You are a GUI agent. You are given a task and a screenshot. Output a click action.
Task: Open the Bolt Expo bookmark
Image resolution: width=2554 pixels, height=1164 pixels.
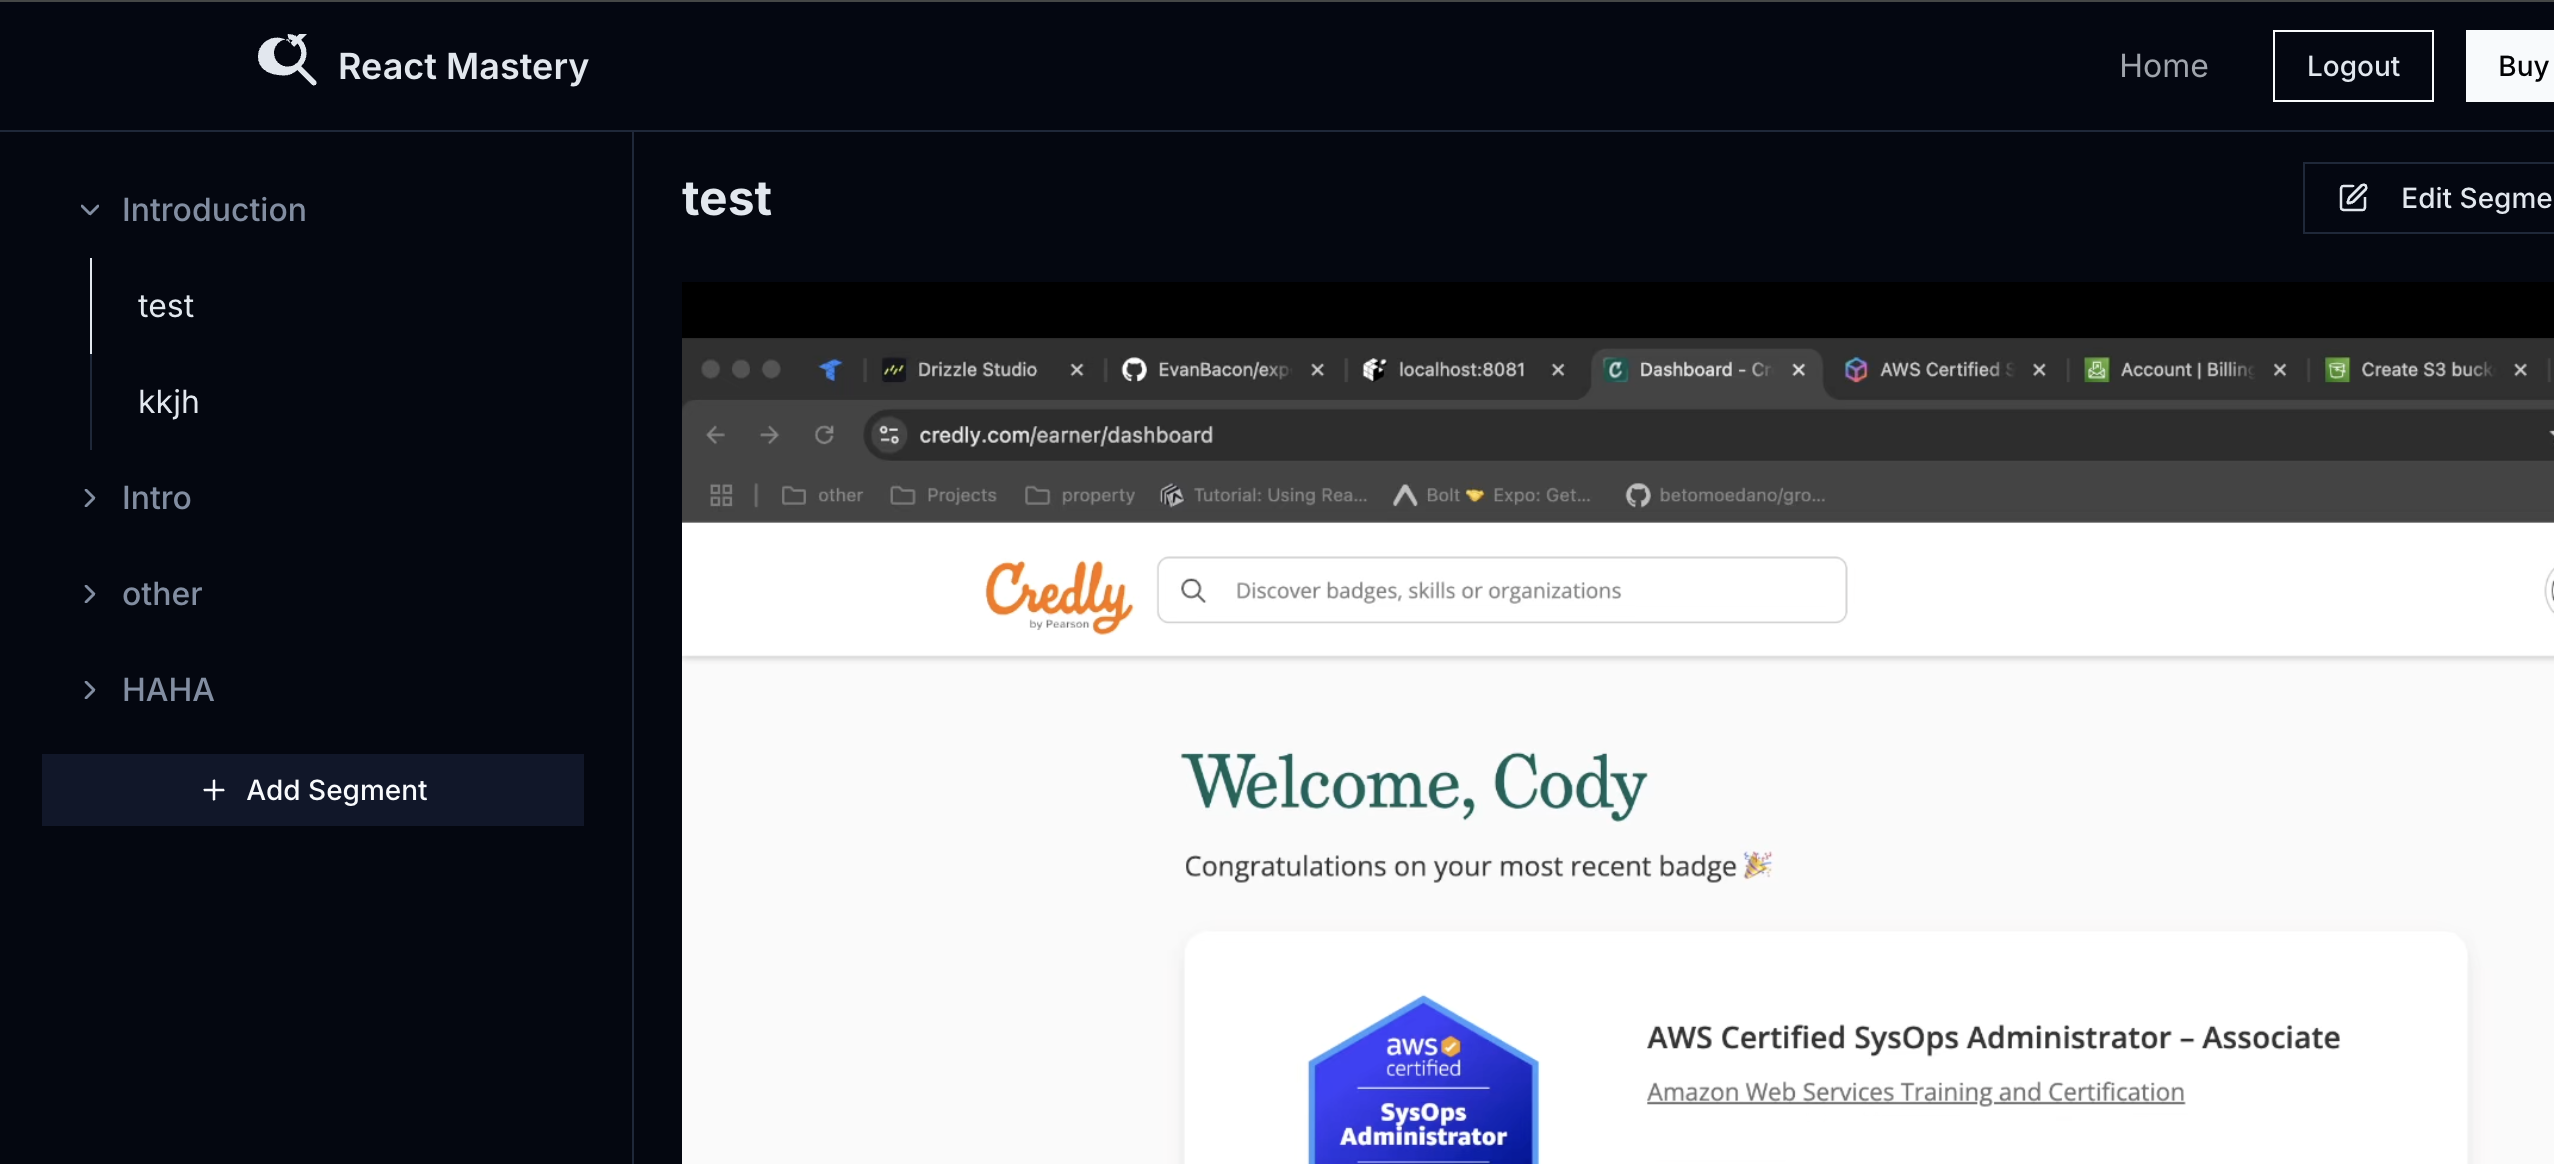(1492, 495)
